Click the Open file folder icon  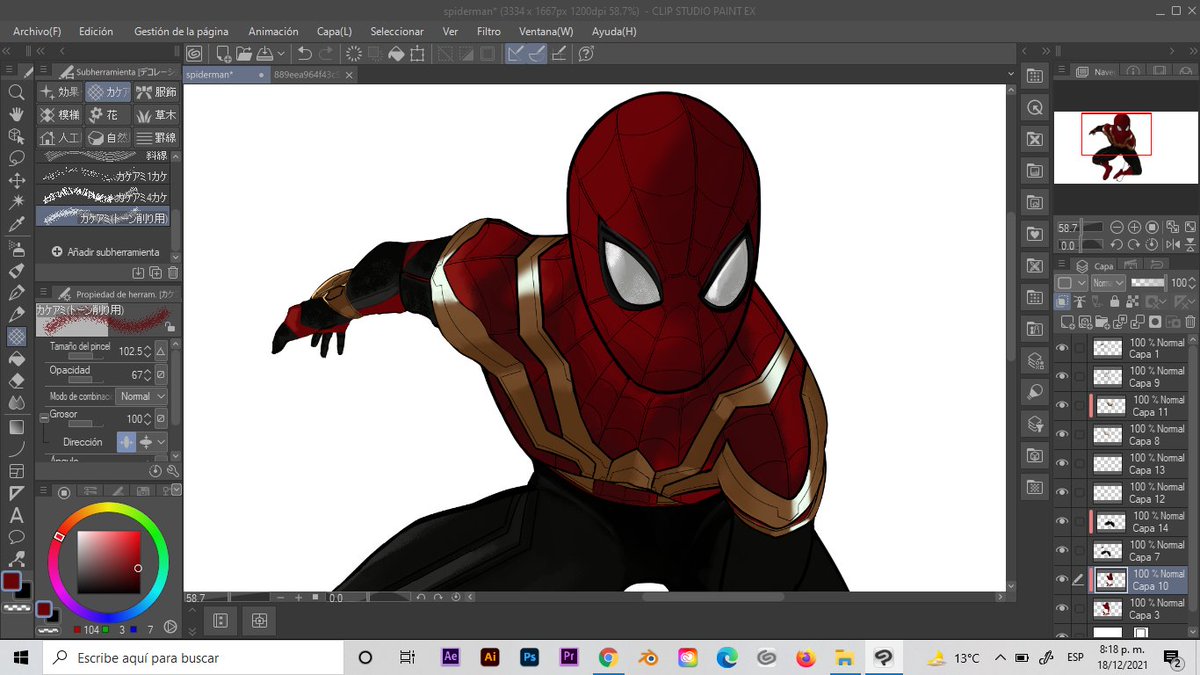pyautogui.click(x=243, y=53)
